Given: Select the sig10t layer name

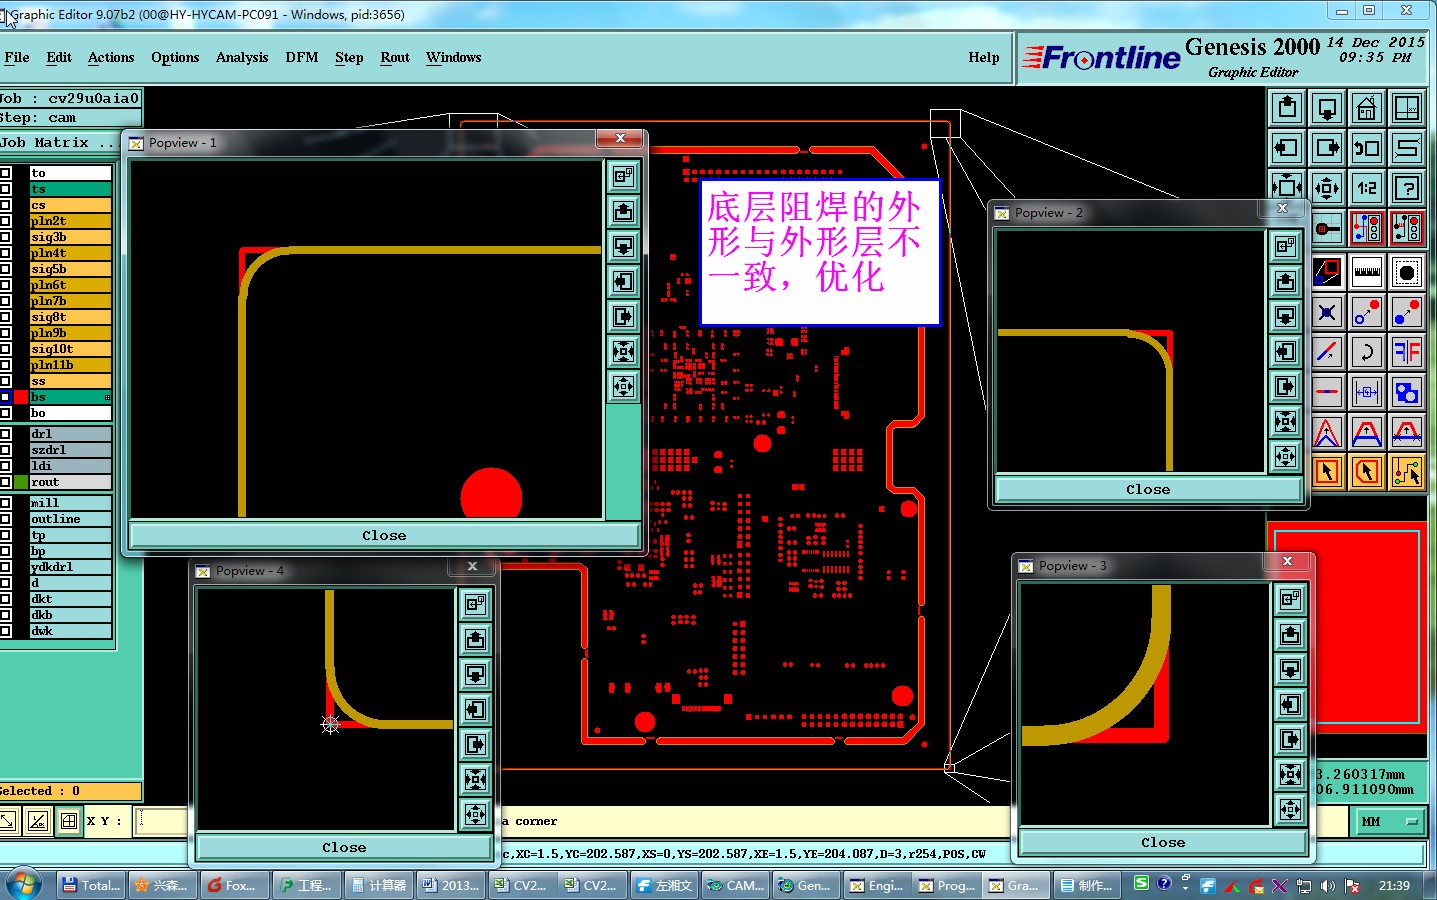Looking at the screenshot, I should 70,349.
